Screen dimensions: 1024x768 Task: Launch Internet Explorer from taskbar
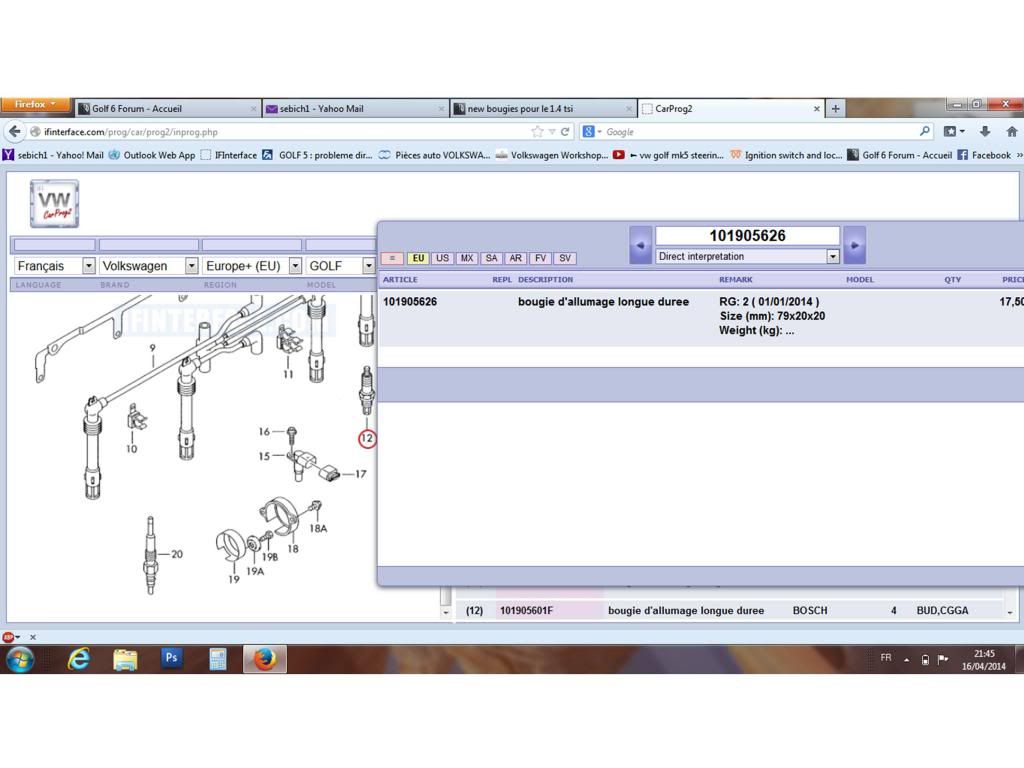[x=78, y=659]
